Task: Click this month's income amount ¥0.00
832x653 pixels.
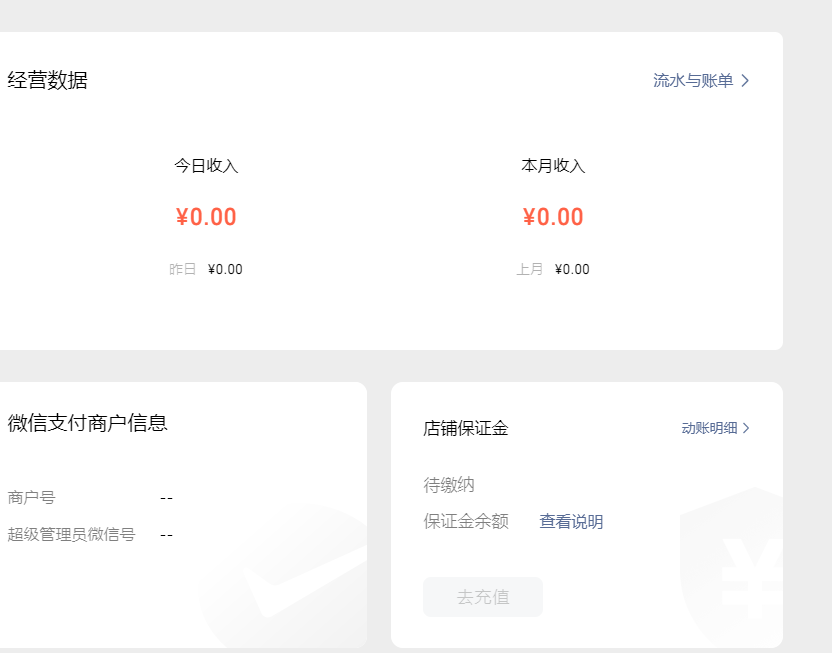Action: point(553,217)
